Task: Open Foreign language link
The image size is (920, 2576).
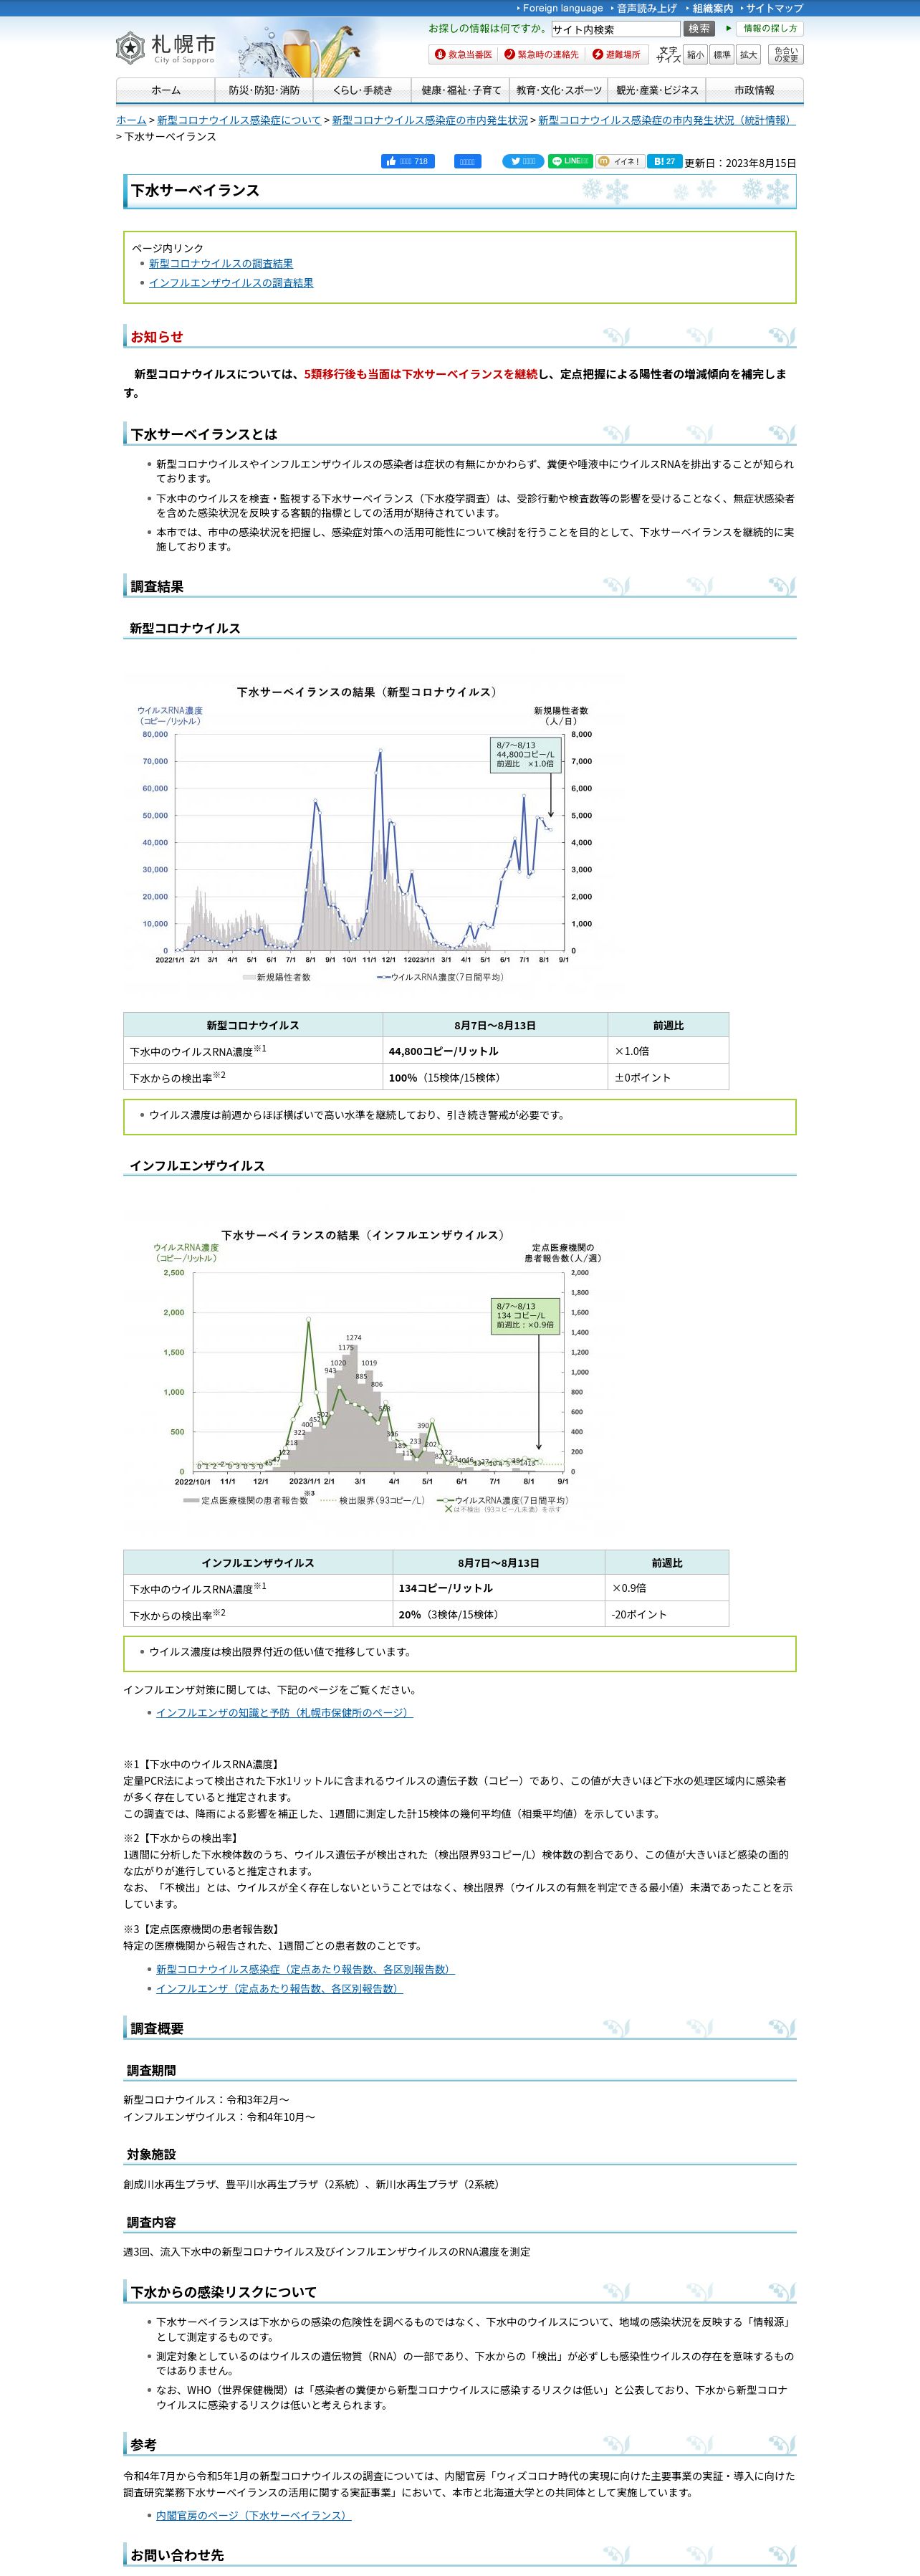Action: (562, 8)
